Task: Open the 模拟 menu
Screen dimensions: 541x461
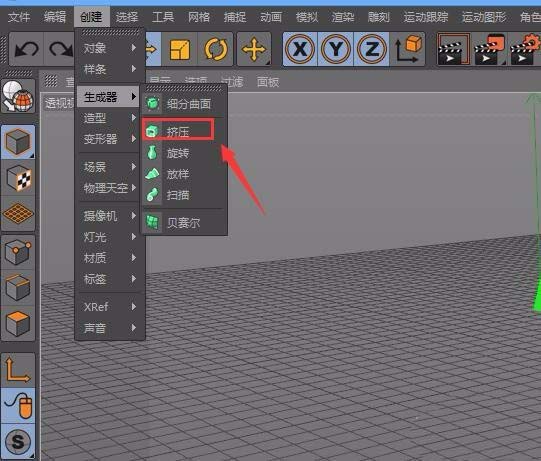Action: coord(307,17)
